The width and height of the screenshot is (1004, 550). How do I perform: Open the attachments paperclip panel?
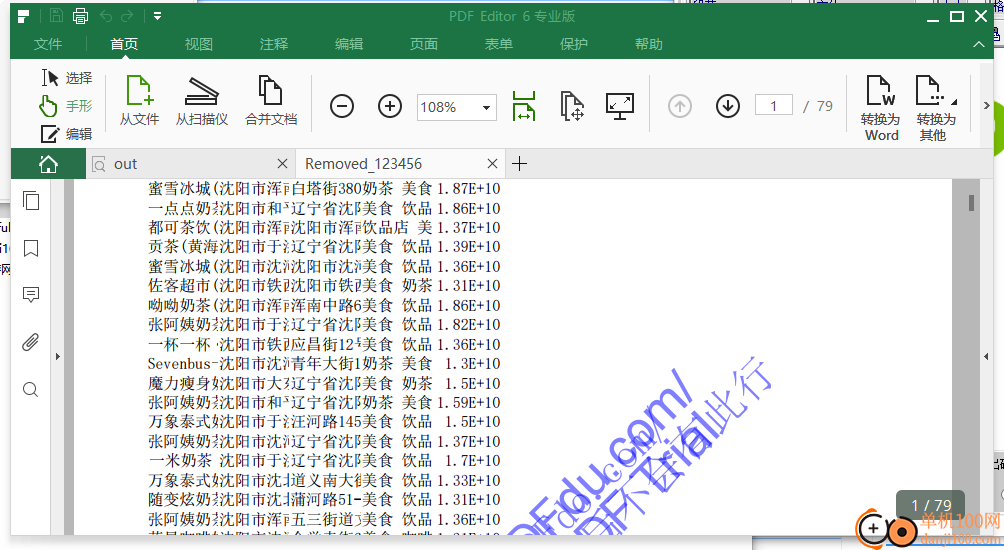pyautogui.click(x=31, y=343)
